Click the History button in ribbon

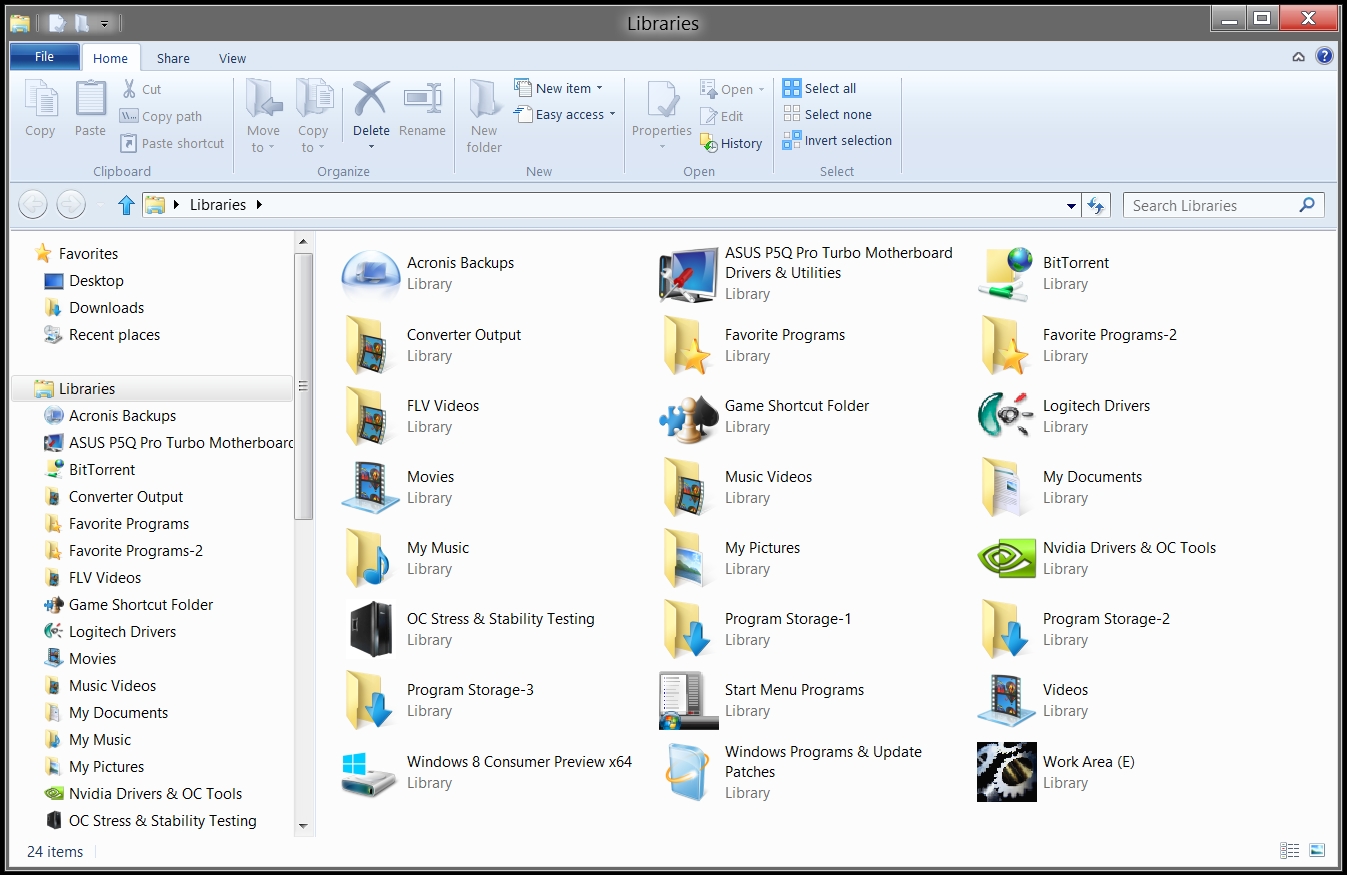732,143
